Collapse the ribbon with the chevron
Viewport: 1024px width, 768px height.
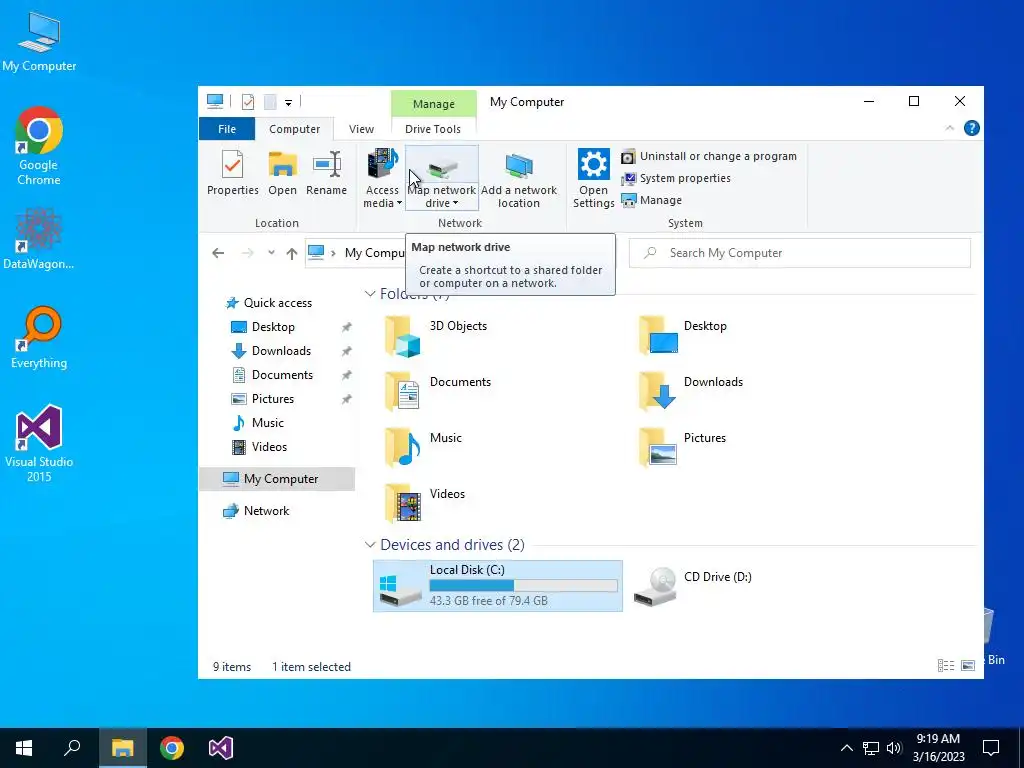pos(950,128)
